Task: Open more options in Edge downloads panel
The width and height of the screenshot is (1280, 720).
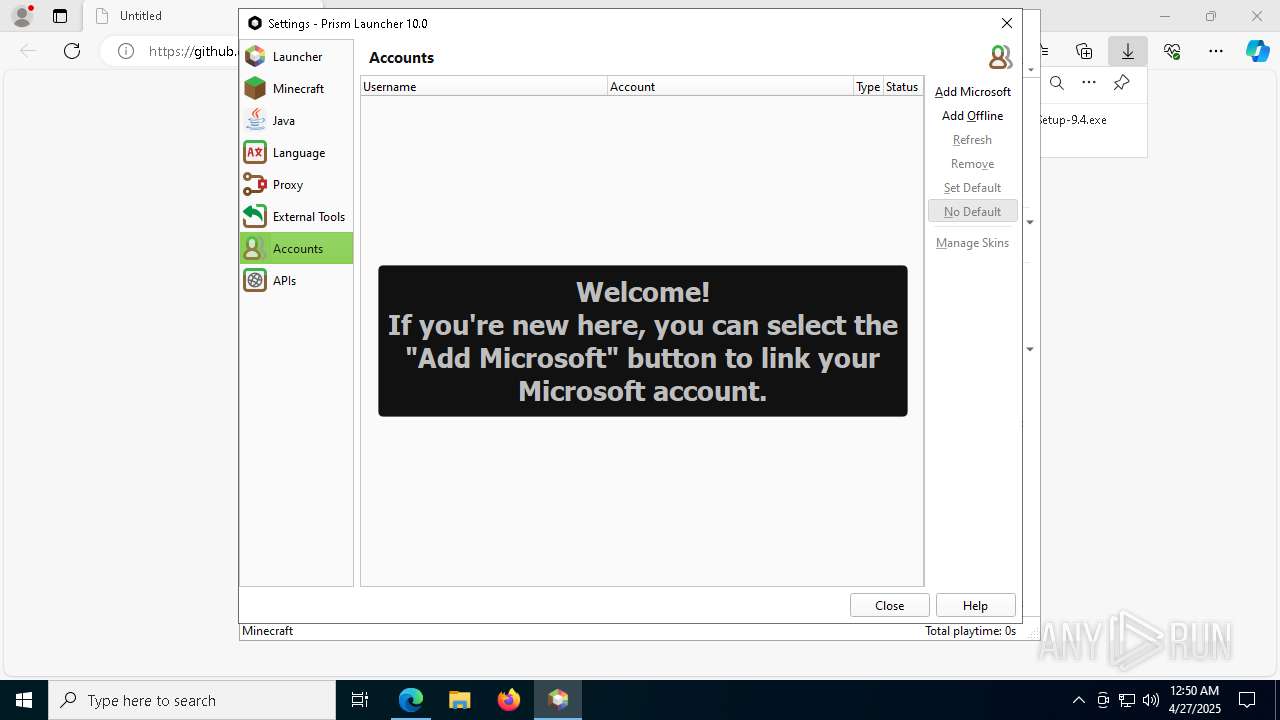Action: (x=1089, y=83)
